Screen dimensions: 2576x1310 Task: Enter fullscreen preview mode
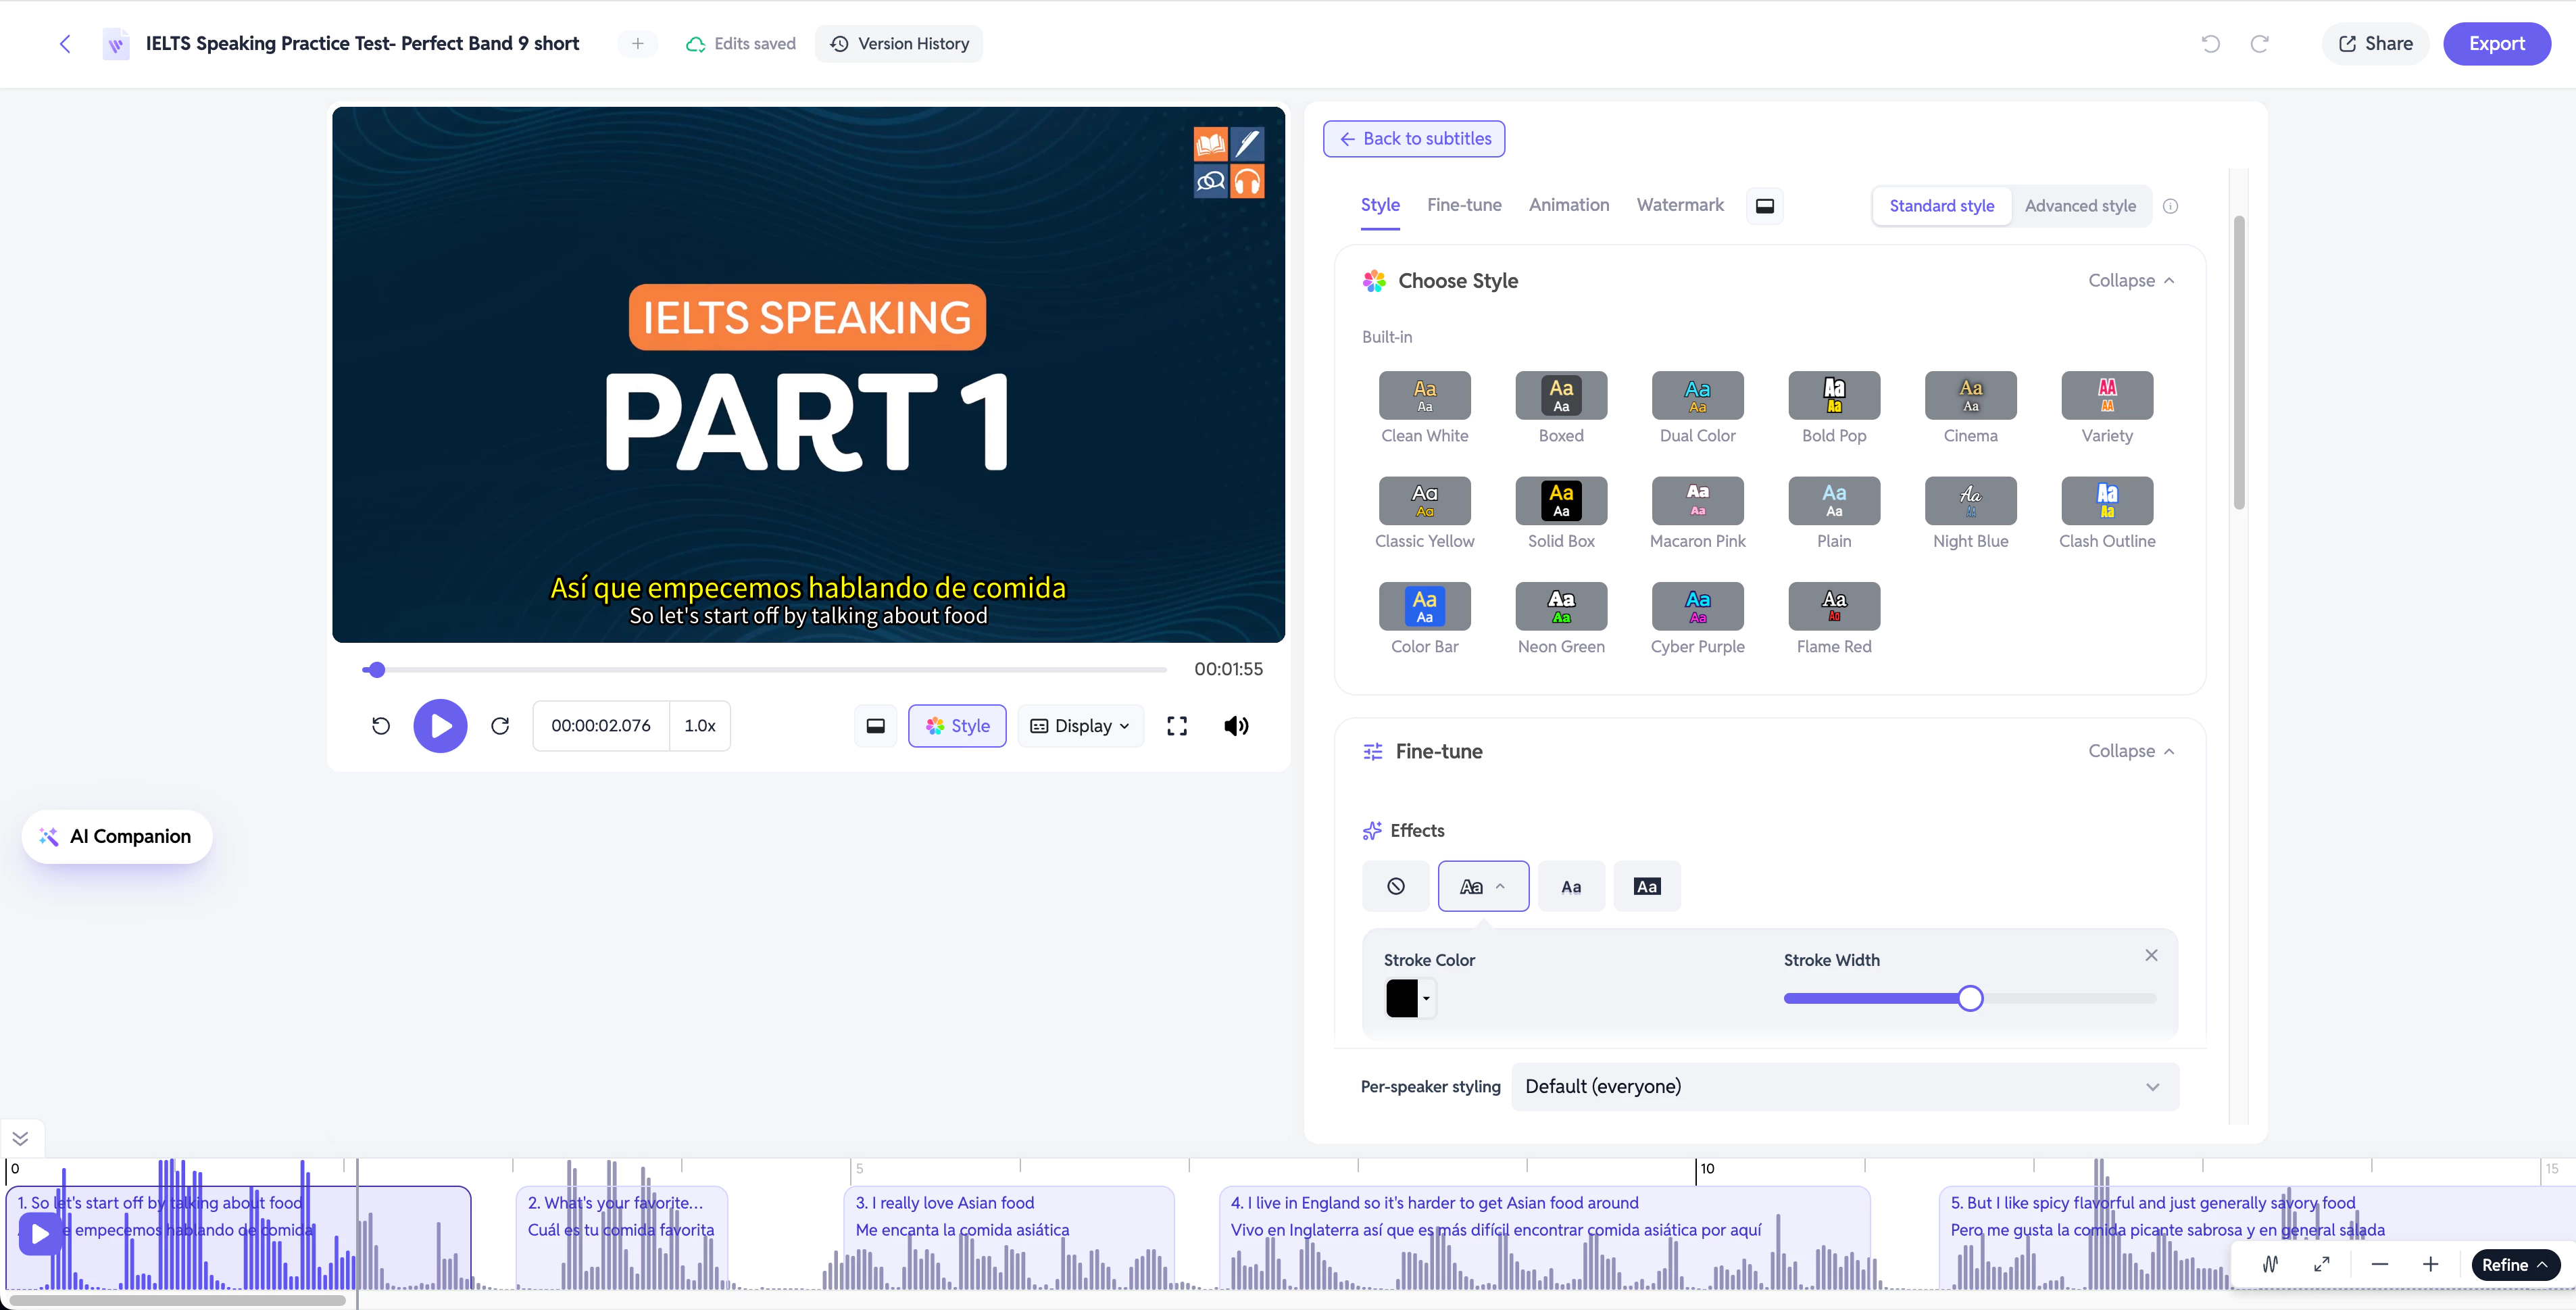tap(1177, 726)
